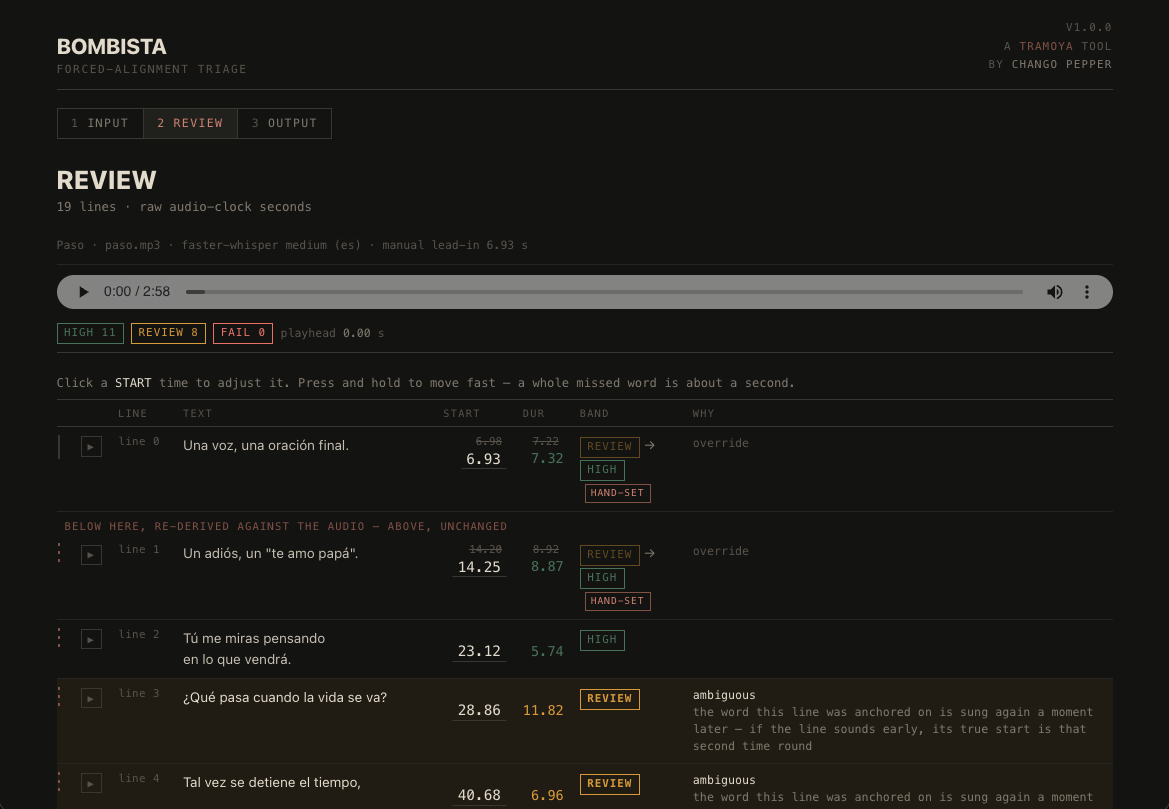Open the 3 Output tab
The height and width of the screenshot is (809, 1169).
pos(284,123)
